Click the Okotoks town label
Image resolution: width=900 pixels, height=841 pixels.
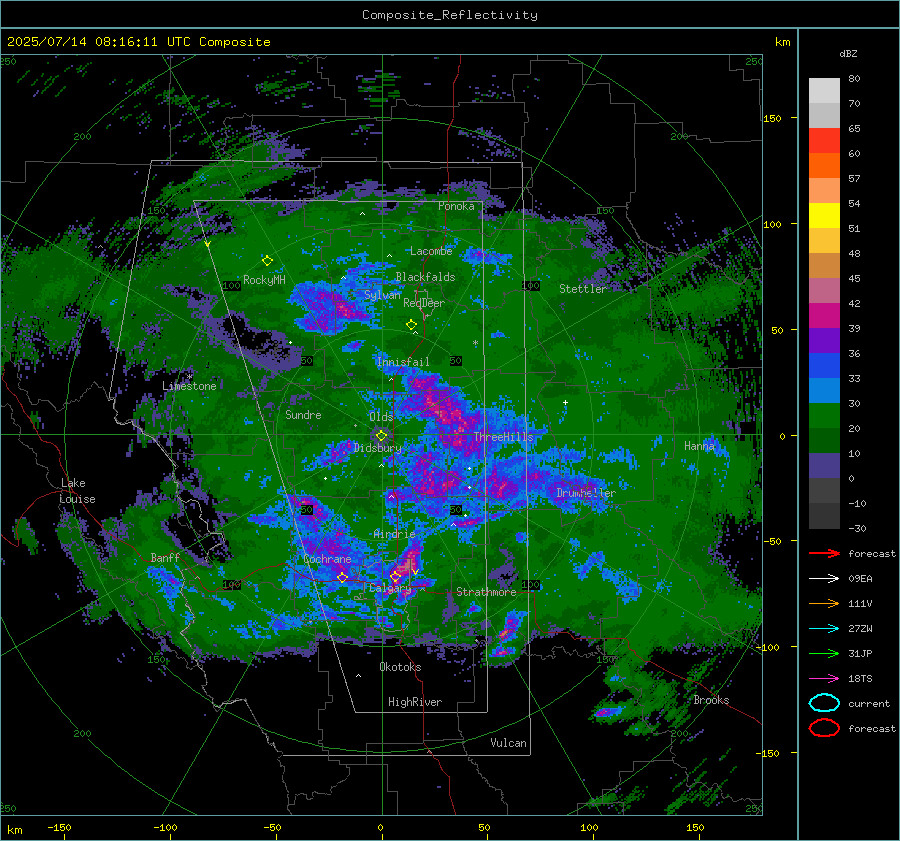[400, 667]
